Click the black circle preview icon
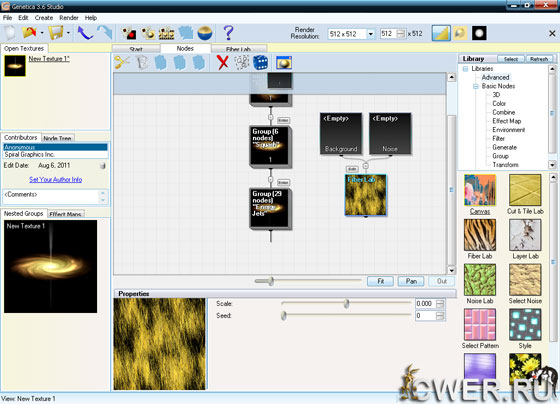This screenshot has height=404, width=560. pos(479,33)
